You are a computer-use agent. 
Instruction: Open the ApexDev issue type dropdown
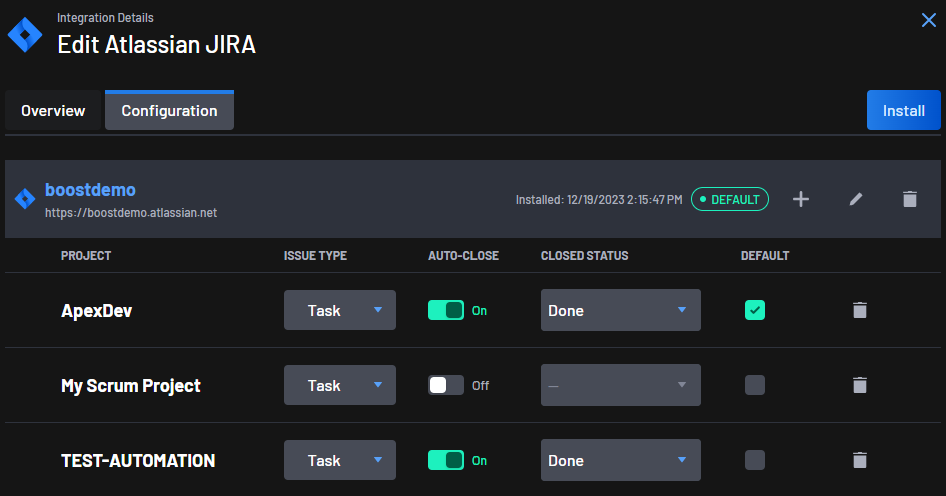pyautogui.click(x=340, y=310)
